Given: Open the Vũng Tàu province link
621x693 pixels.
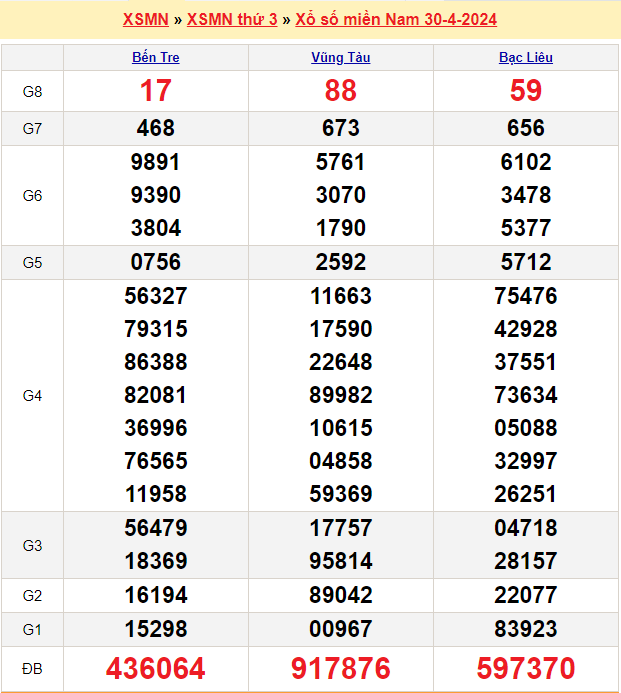Looking at the screenshot, I should [340, 58].
